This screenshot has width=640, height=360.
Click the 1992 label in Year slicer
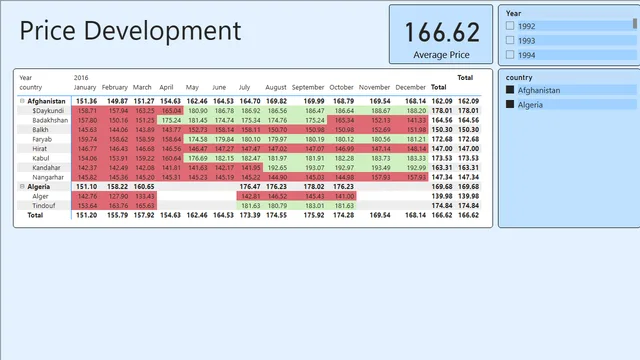coord(527,26)
